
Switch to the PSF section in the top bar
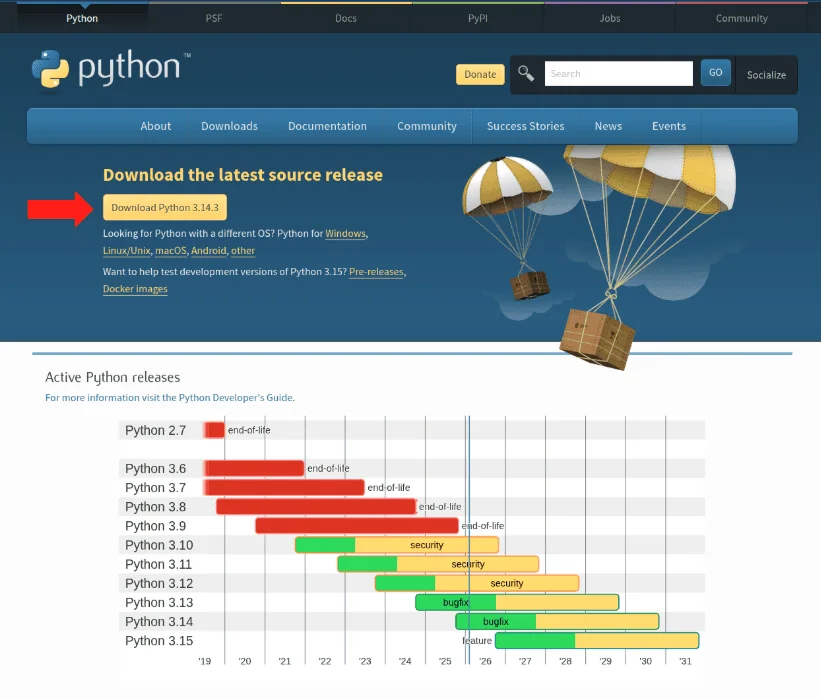coord(213,17)
